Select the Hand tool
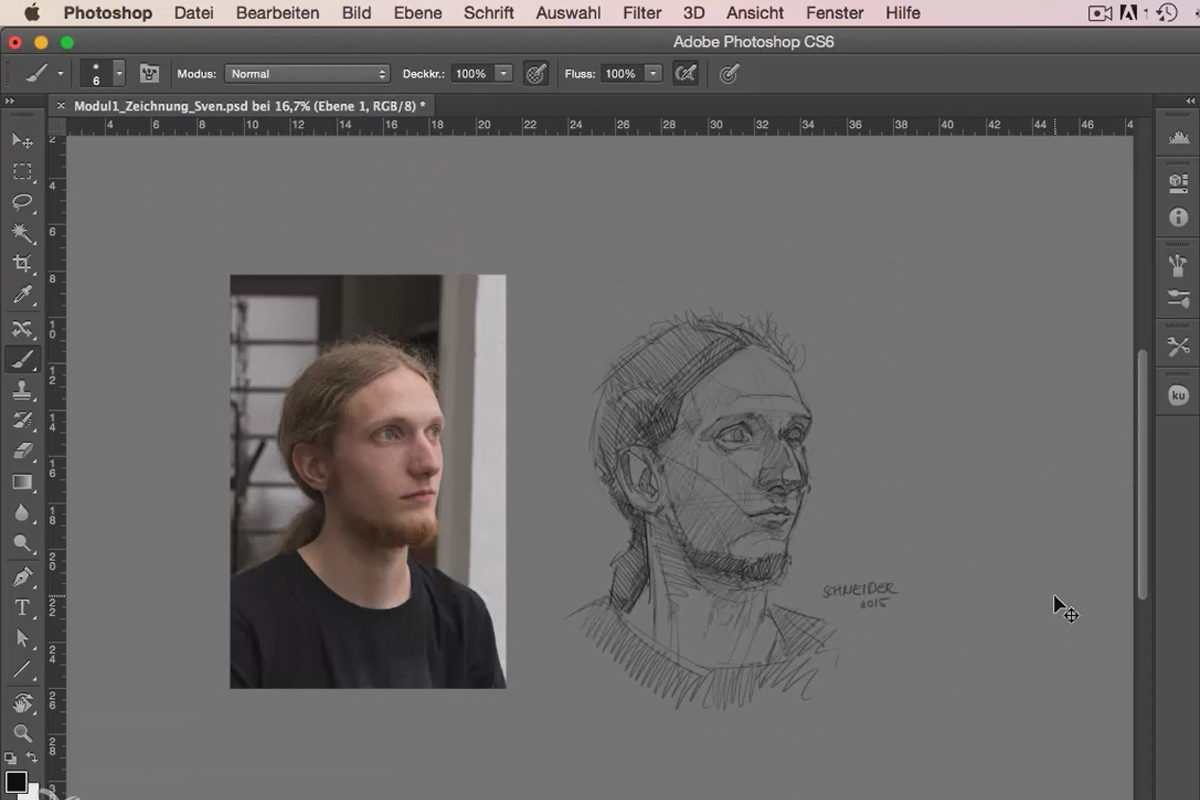Screen dimensions: 1200x800 tap(22, 703)
